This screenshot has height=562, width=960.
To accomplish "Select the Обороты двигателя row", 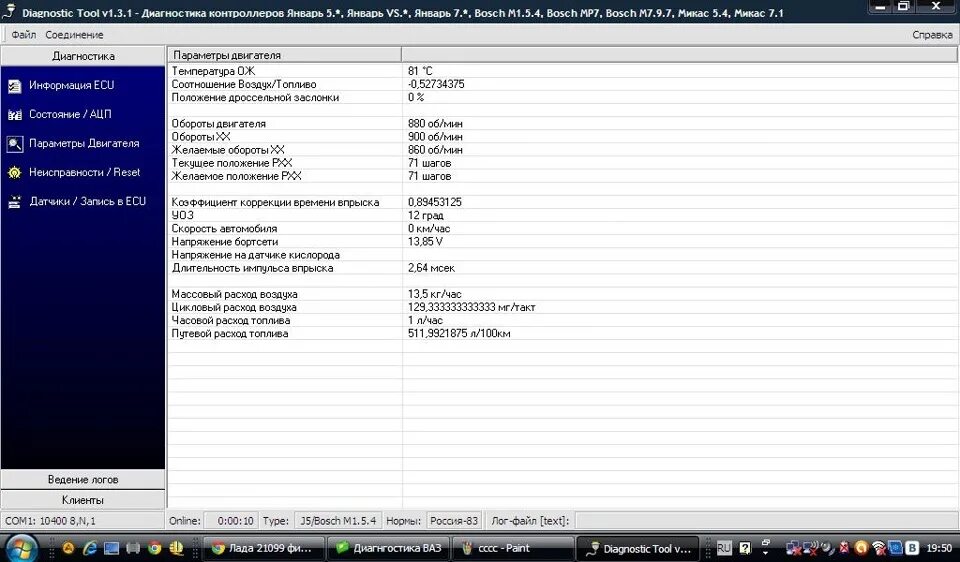I will click(x=562, y=124).
